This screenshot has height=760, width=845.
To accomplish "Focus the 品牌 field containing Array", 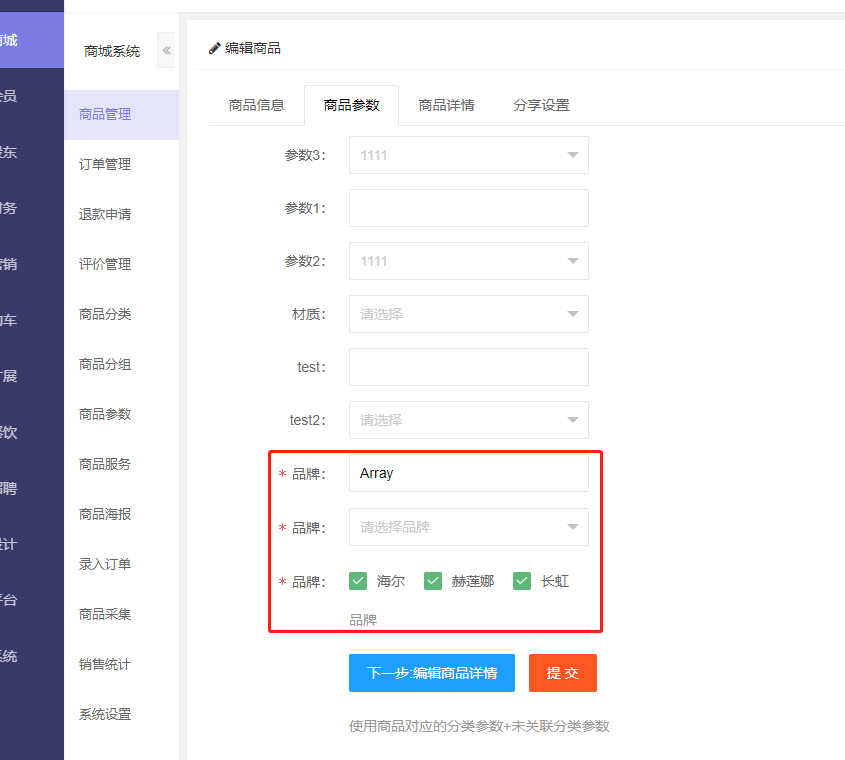I will pyautogui.click(x=468, y=473).
